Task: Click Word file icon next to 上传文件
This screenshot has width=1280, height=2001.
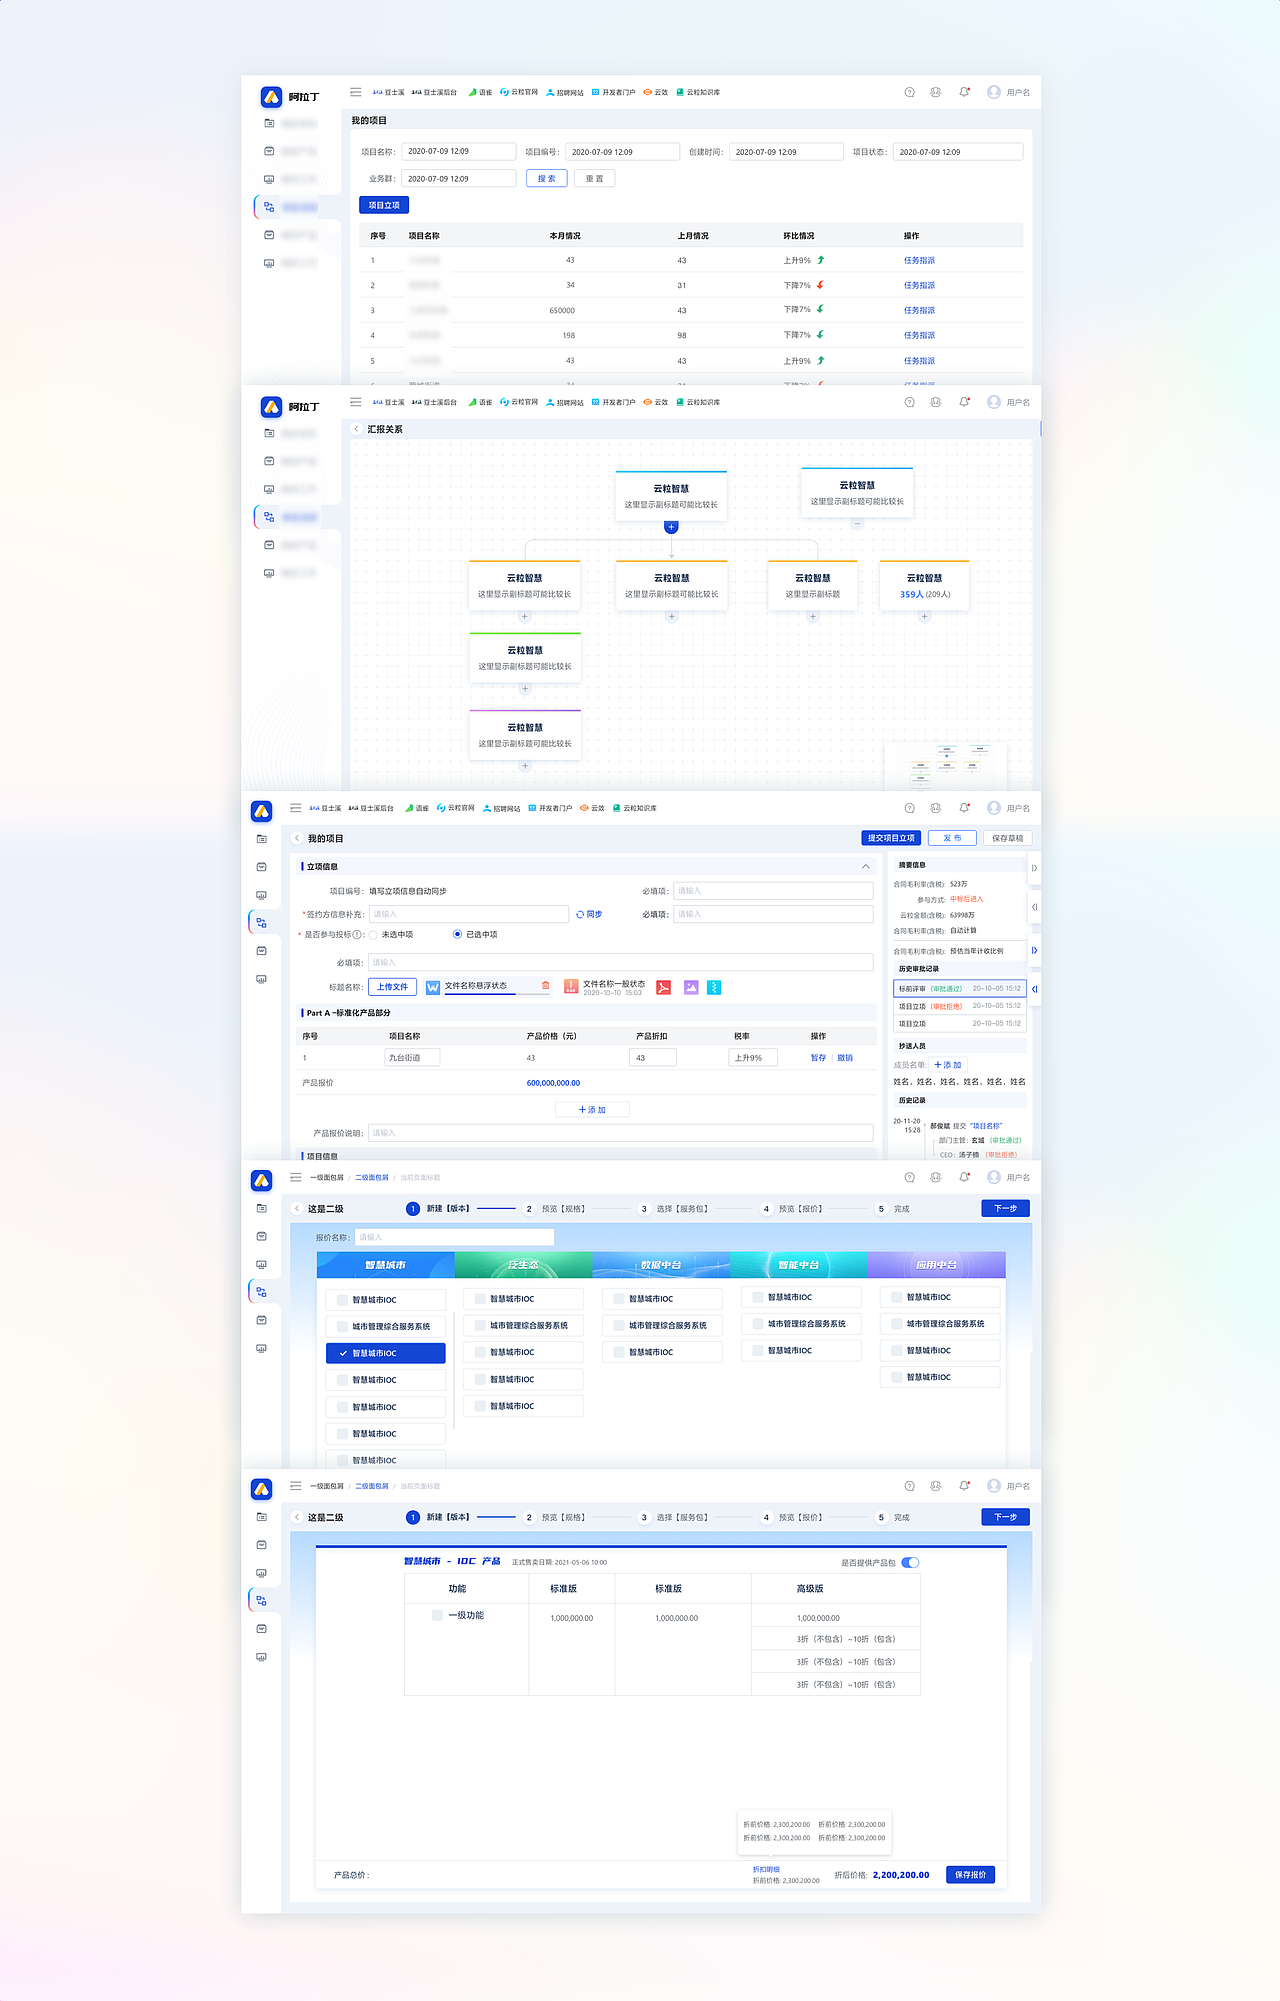Action: coord(433,988)
